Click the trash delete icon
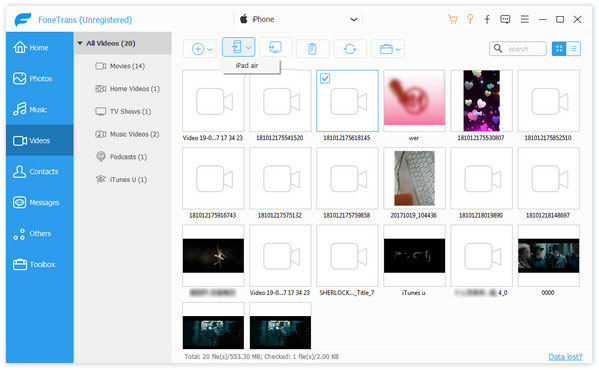This screenshot has height=370, width=599. point(312,49)
